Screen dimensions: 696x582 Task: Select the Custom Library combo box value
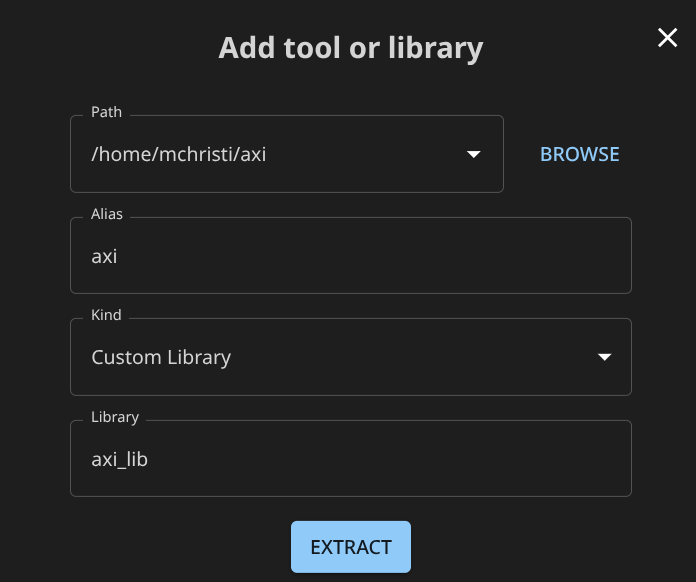pos(161,357)
